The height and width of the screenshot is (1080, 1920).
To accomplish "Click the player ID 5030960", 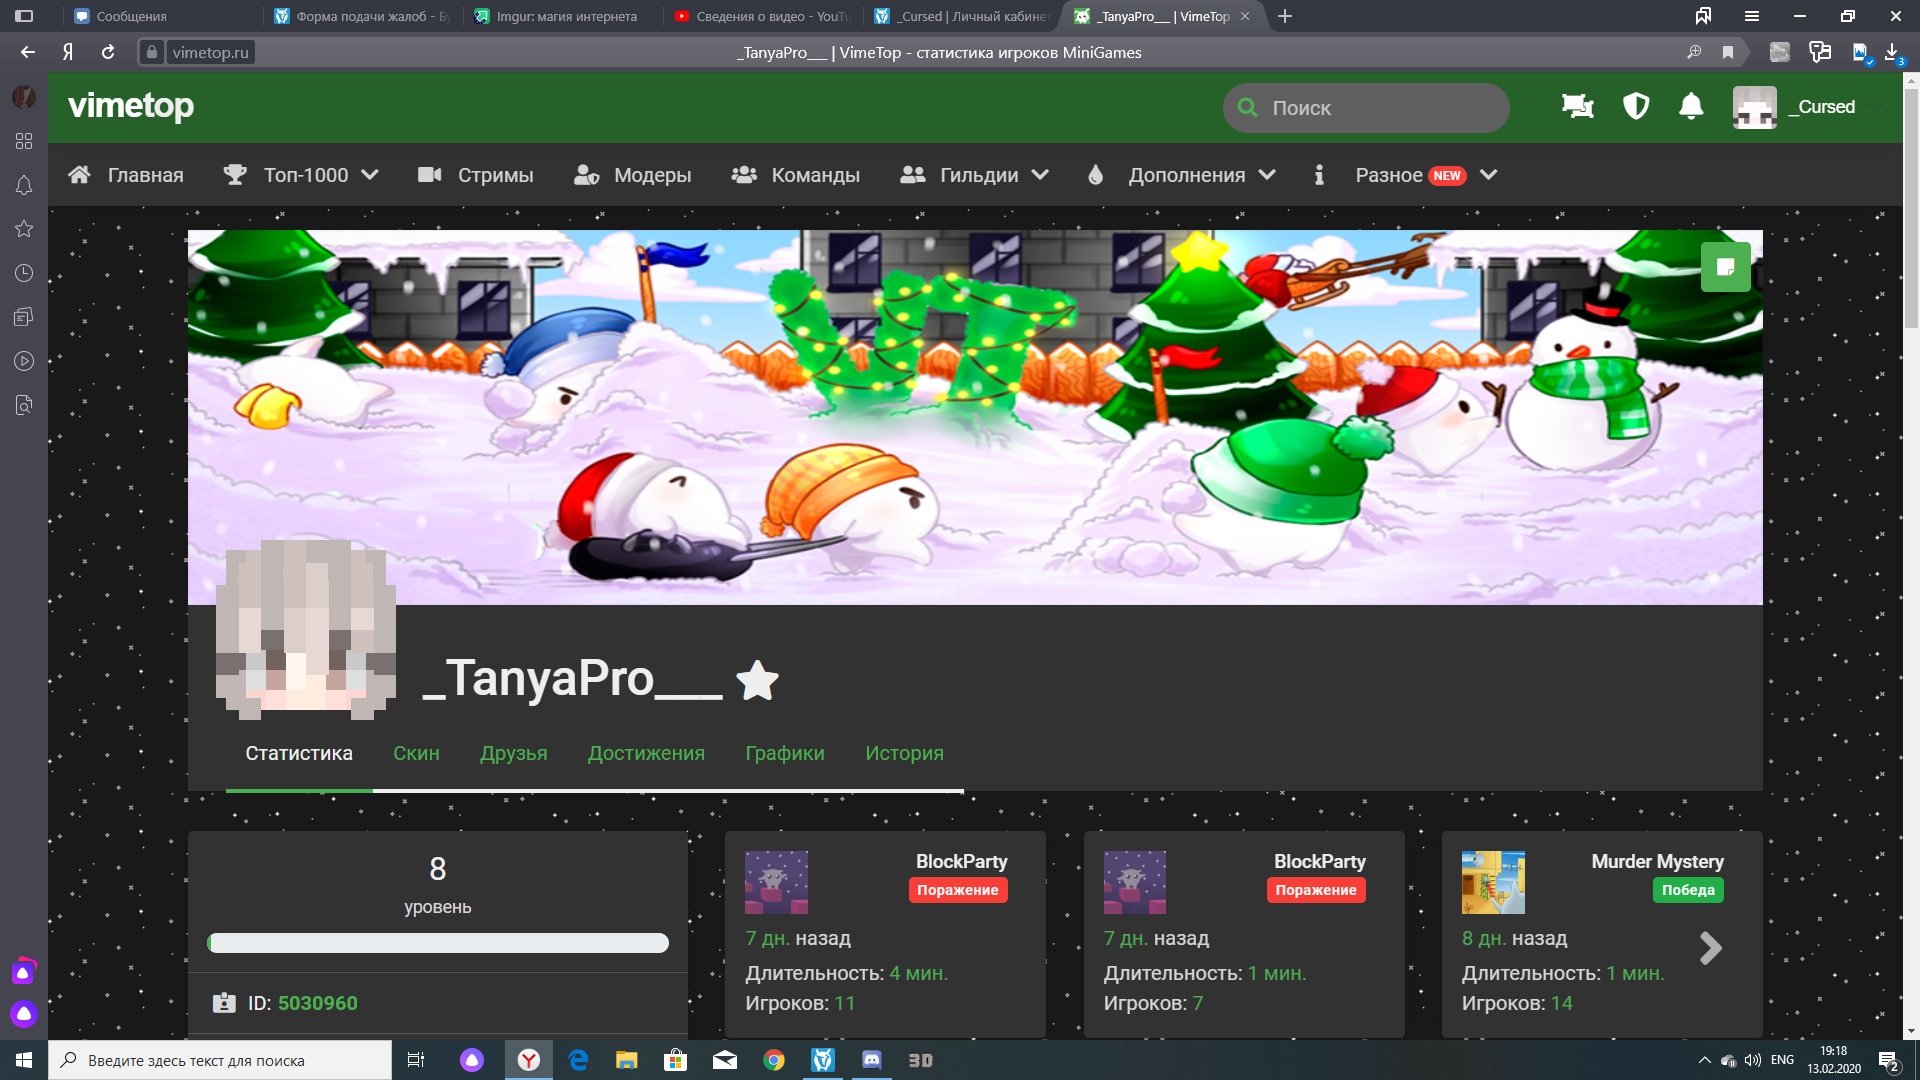I will click(317, 1003).
